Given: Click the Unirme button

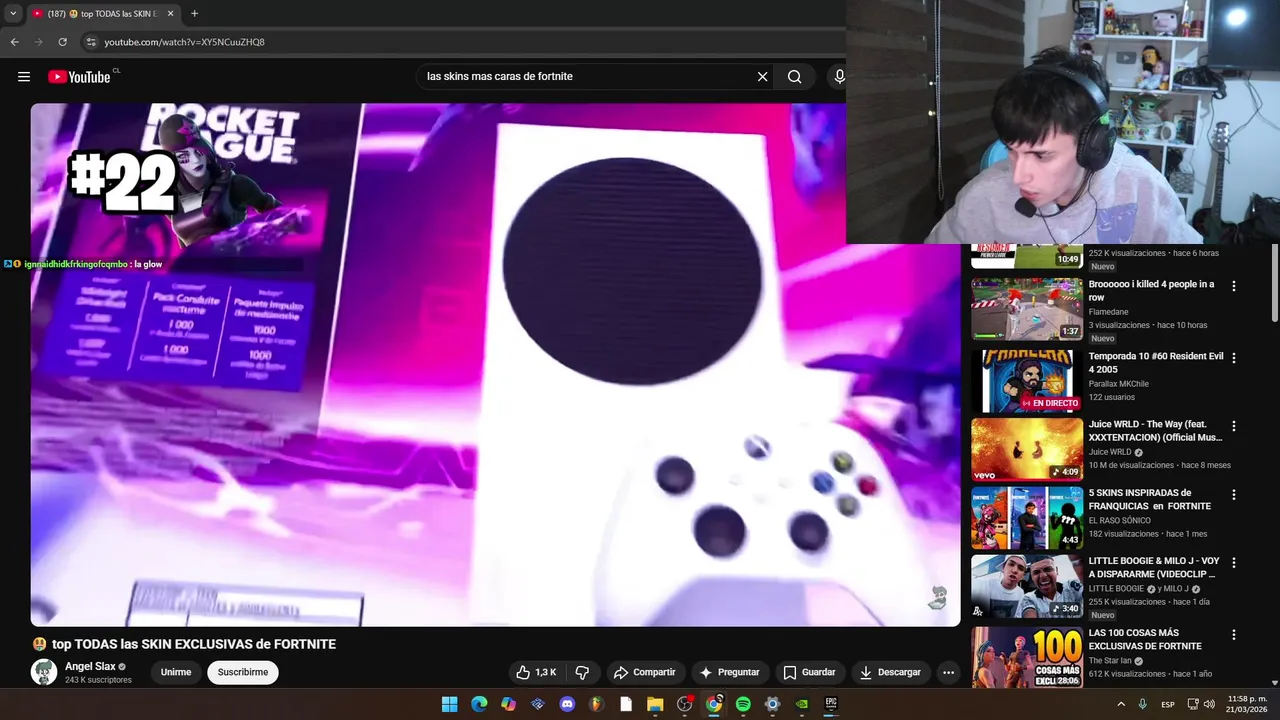Looking at the screenshot, I should (176, 672).
